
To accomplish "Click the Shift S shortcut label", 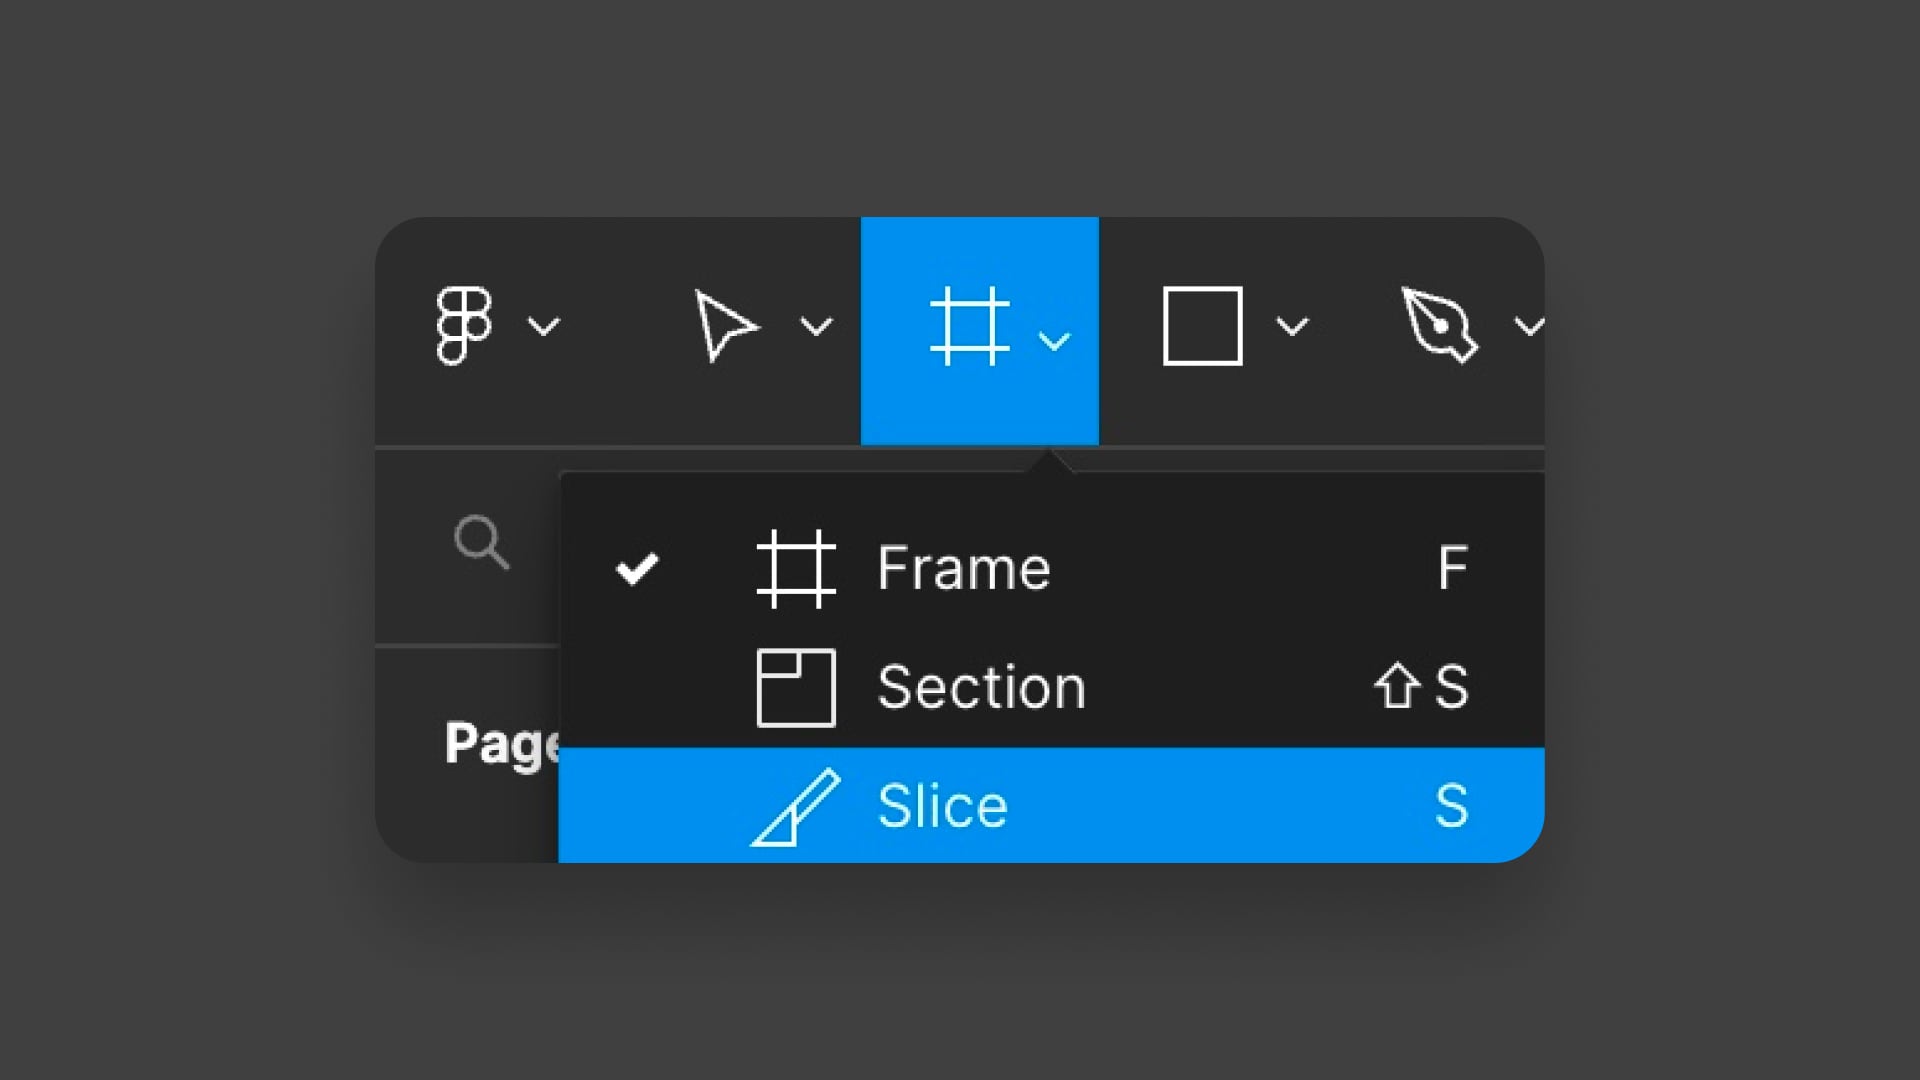I will coord(1421,687).
